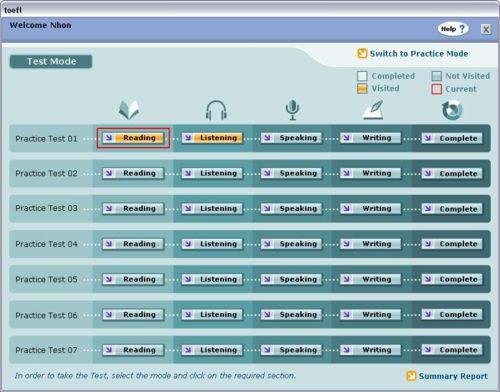Start Writing section of Practice Test 07
Screen dimensions: 500x392
point(370,350)
